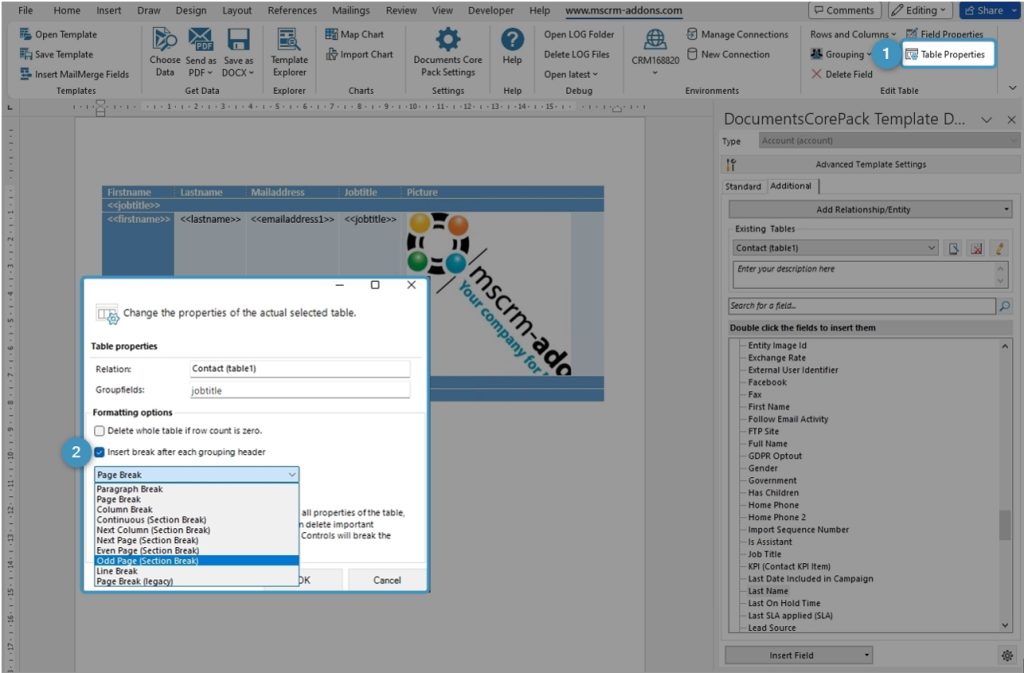Click the delete table icon with red X
This screenshot has height=673, width=1024.
pyautogui.click(x=976, y=248)
